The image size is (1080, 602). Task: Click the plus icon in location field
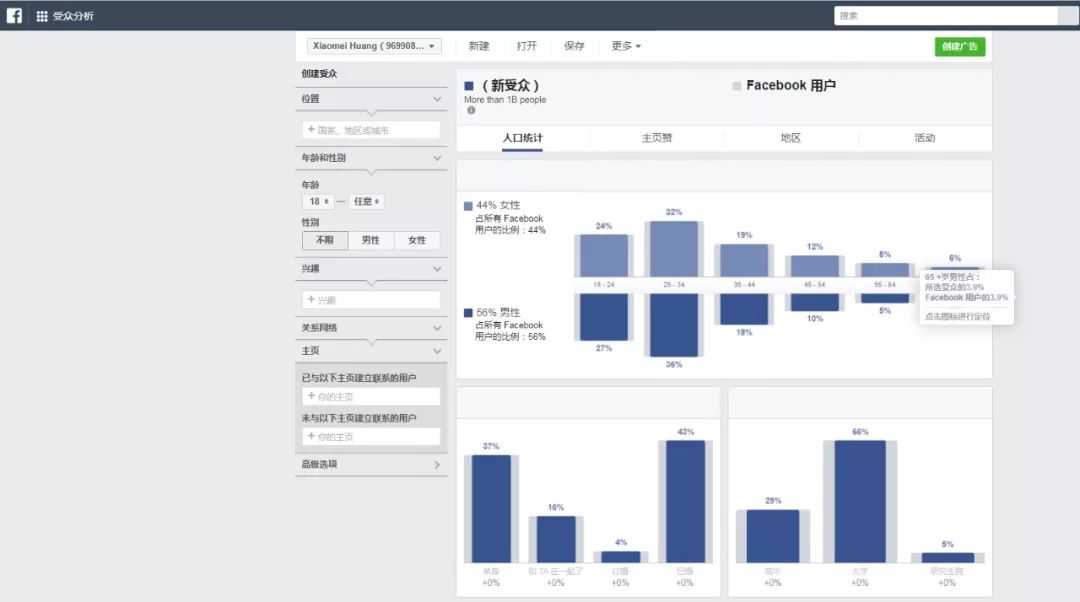coord(311,129)
